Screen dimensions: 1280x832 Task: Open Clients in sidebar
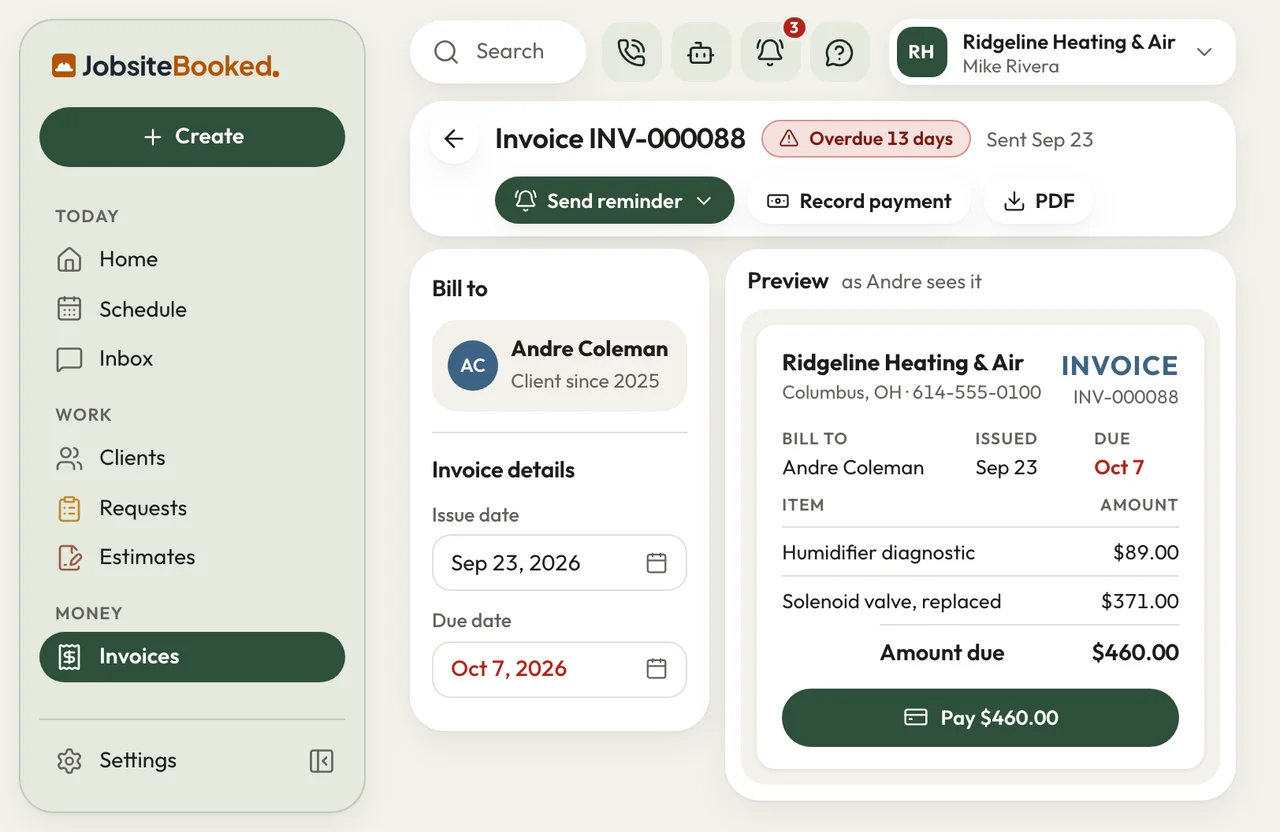[x=192, y=458]
